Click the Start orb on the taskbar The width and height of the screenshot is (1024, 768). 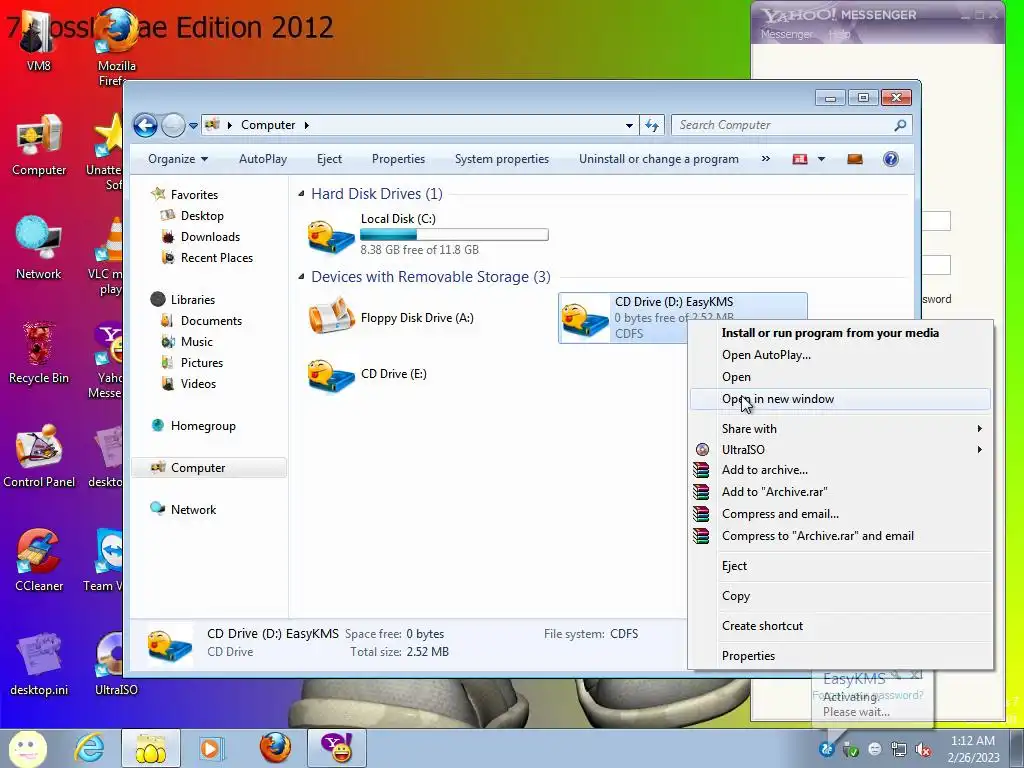(26, 748)
